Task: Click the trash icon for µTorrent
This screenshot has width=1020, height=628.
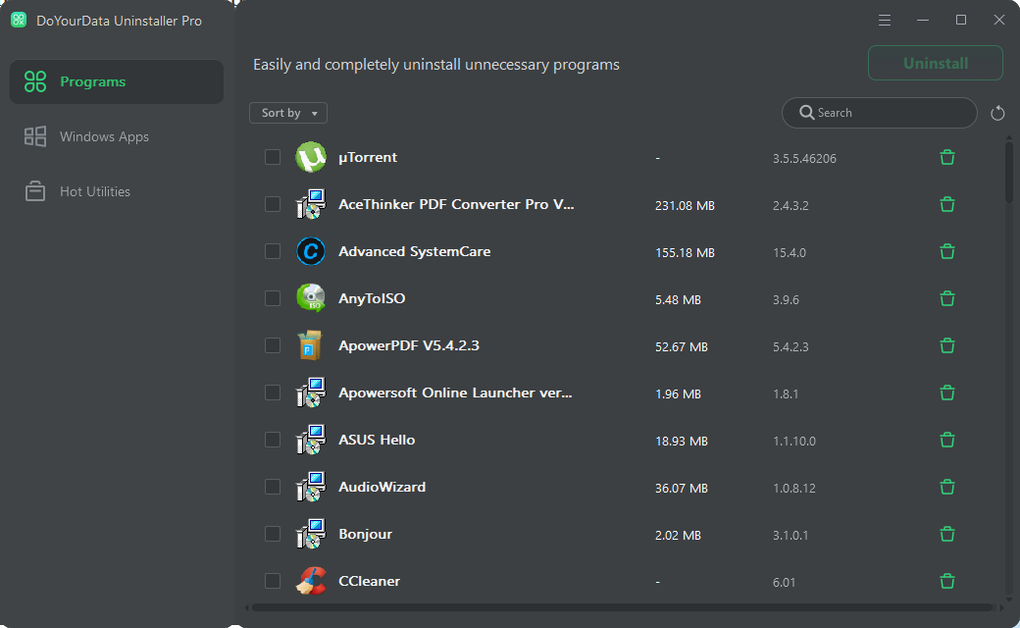Action: point(947,157)
